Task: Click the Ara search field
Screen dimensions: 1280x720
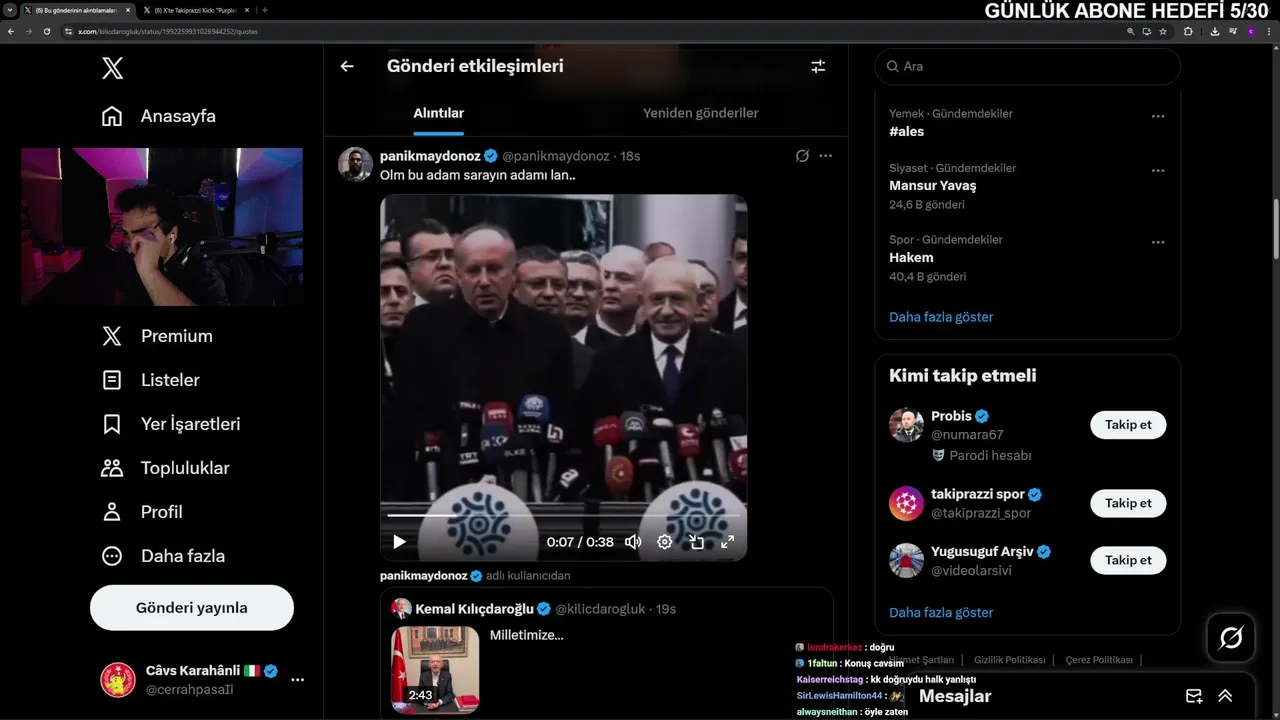Action: pyautogui.click(x=1028, y=66)
